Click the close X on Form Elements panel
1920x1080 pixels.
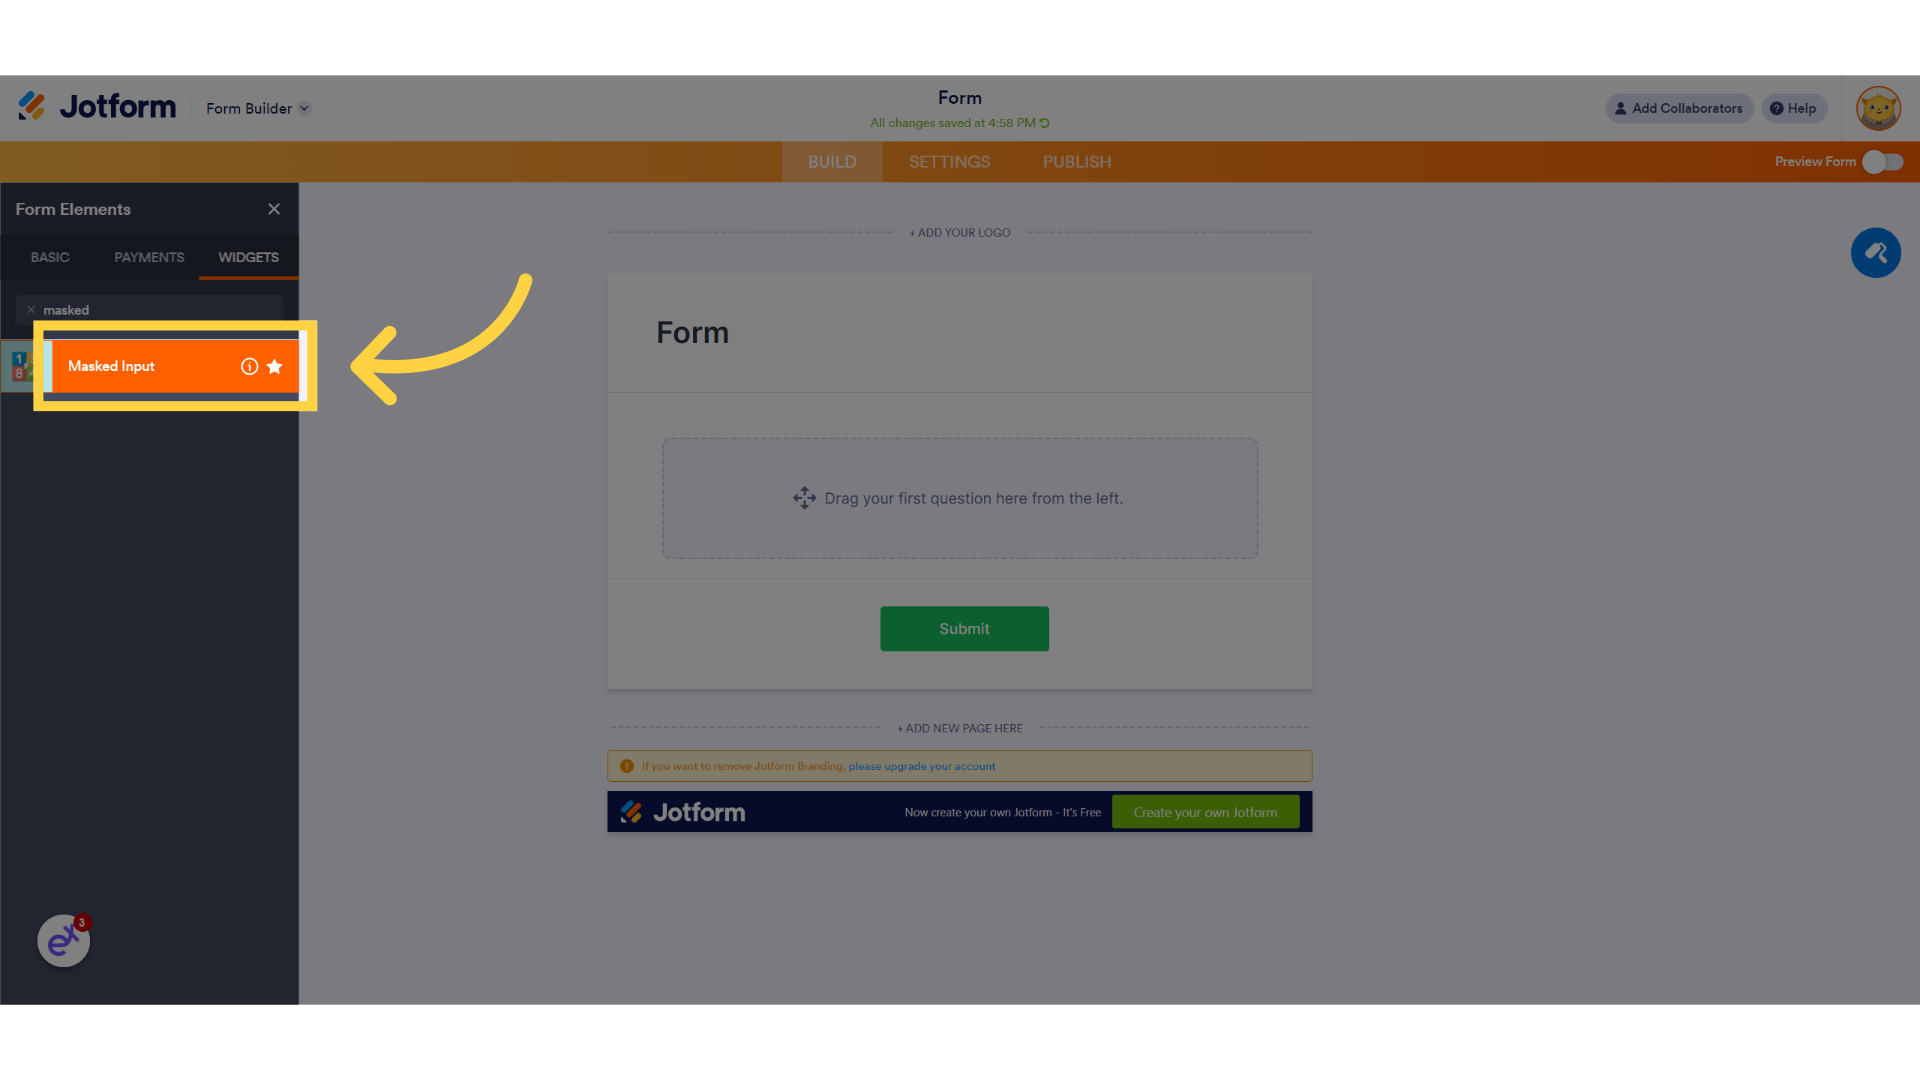click(x=273, y=208)
